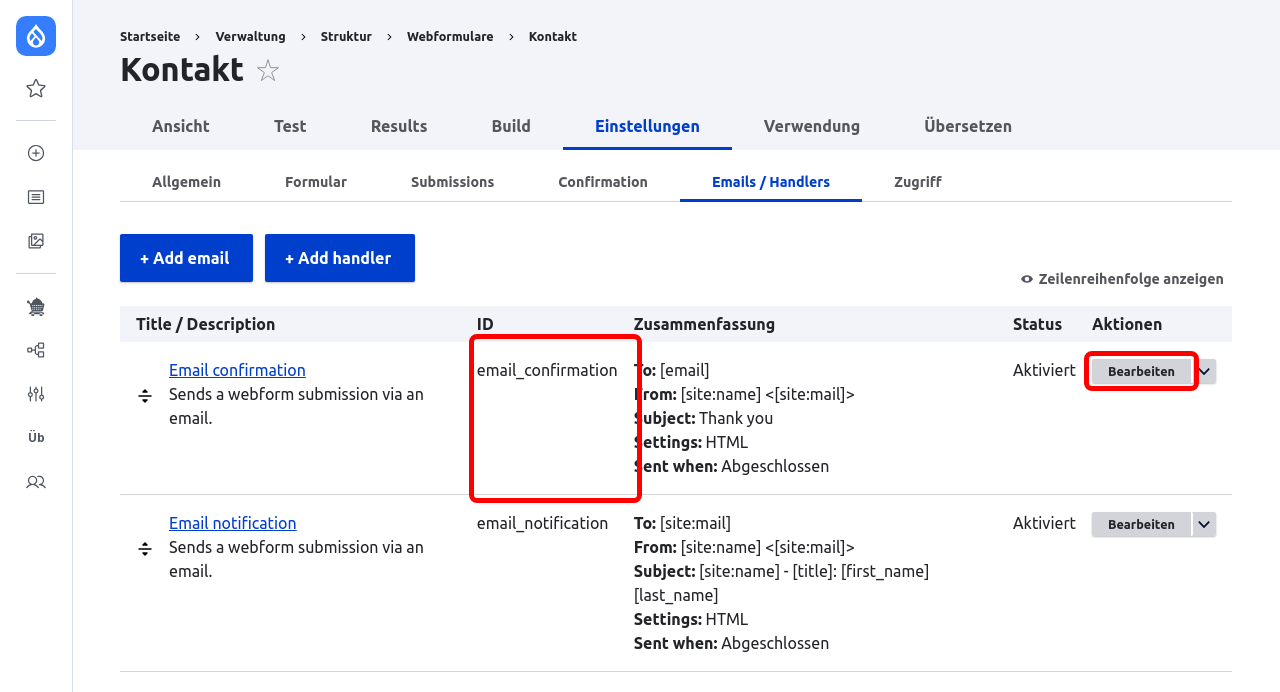Switch to the Test tab
Screen dimensions: 1280x692
click(290, 126)
